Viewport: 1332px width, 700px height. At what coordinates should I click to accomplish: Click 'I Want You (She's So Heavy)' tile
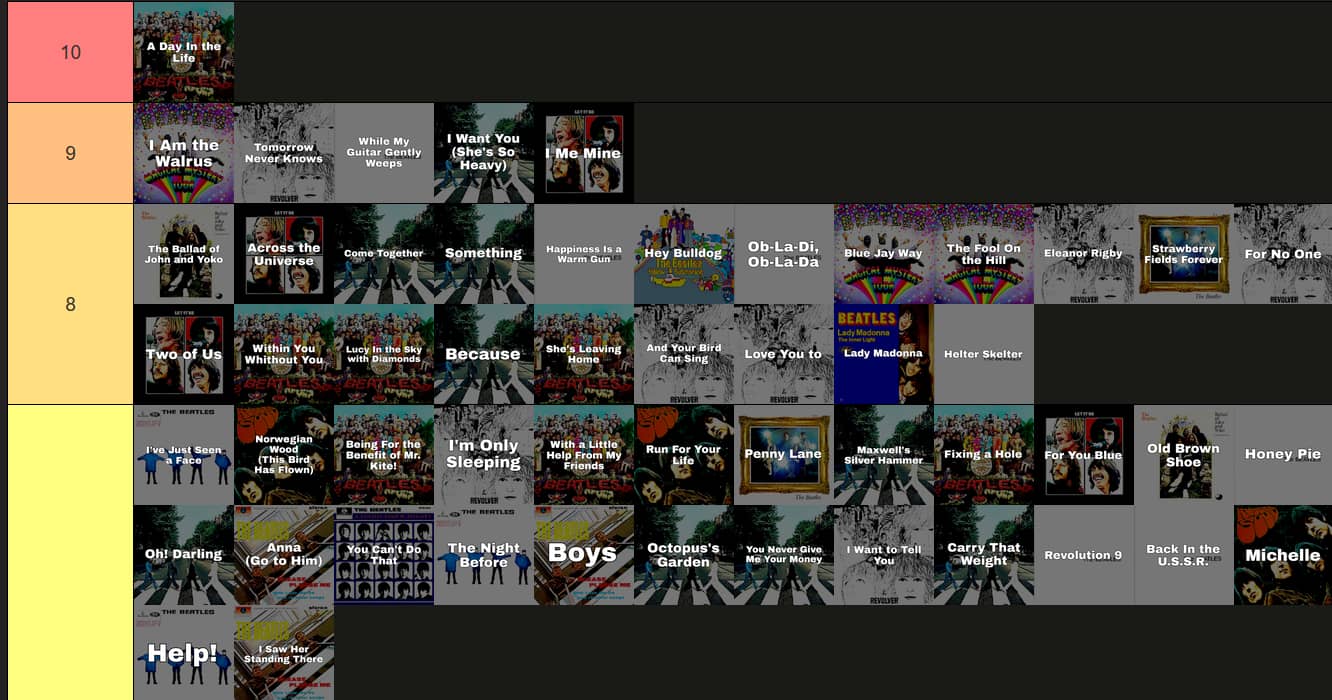[484, 153]
